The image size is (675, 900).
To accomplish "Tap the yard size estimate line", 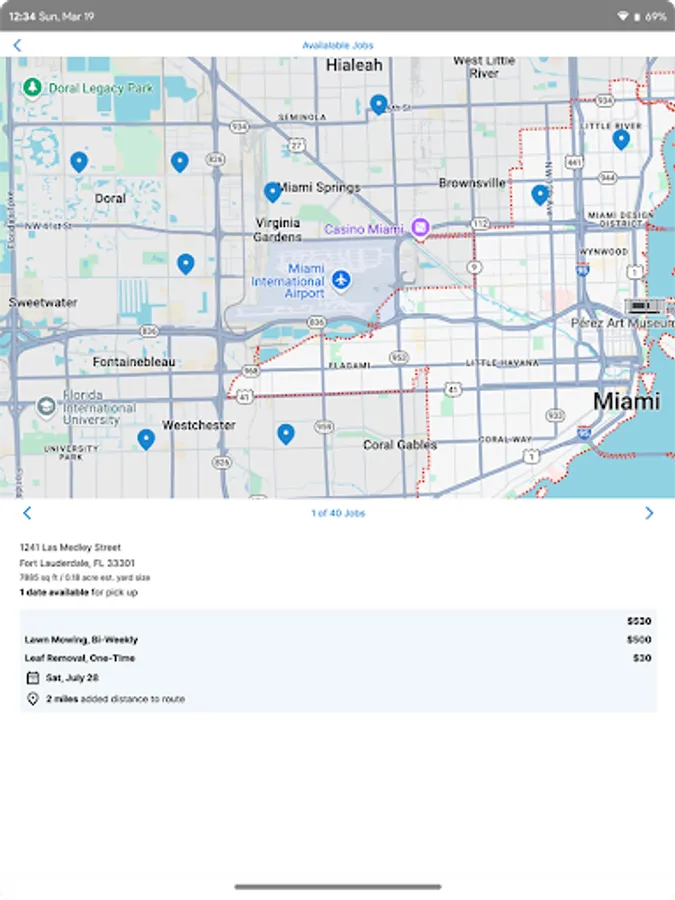I will click(x=85, y=577).
